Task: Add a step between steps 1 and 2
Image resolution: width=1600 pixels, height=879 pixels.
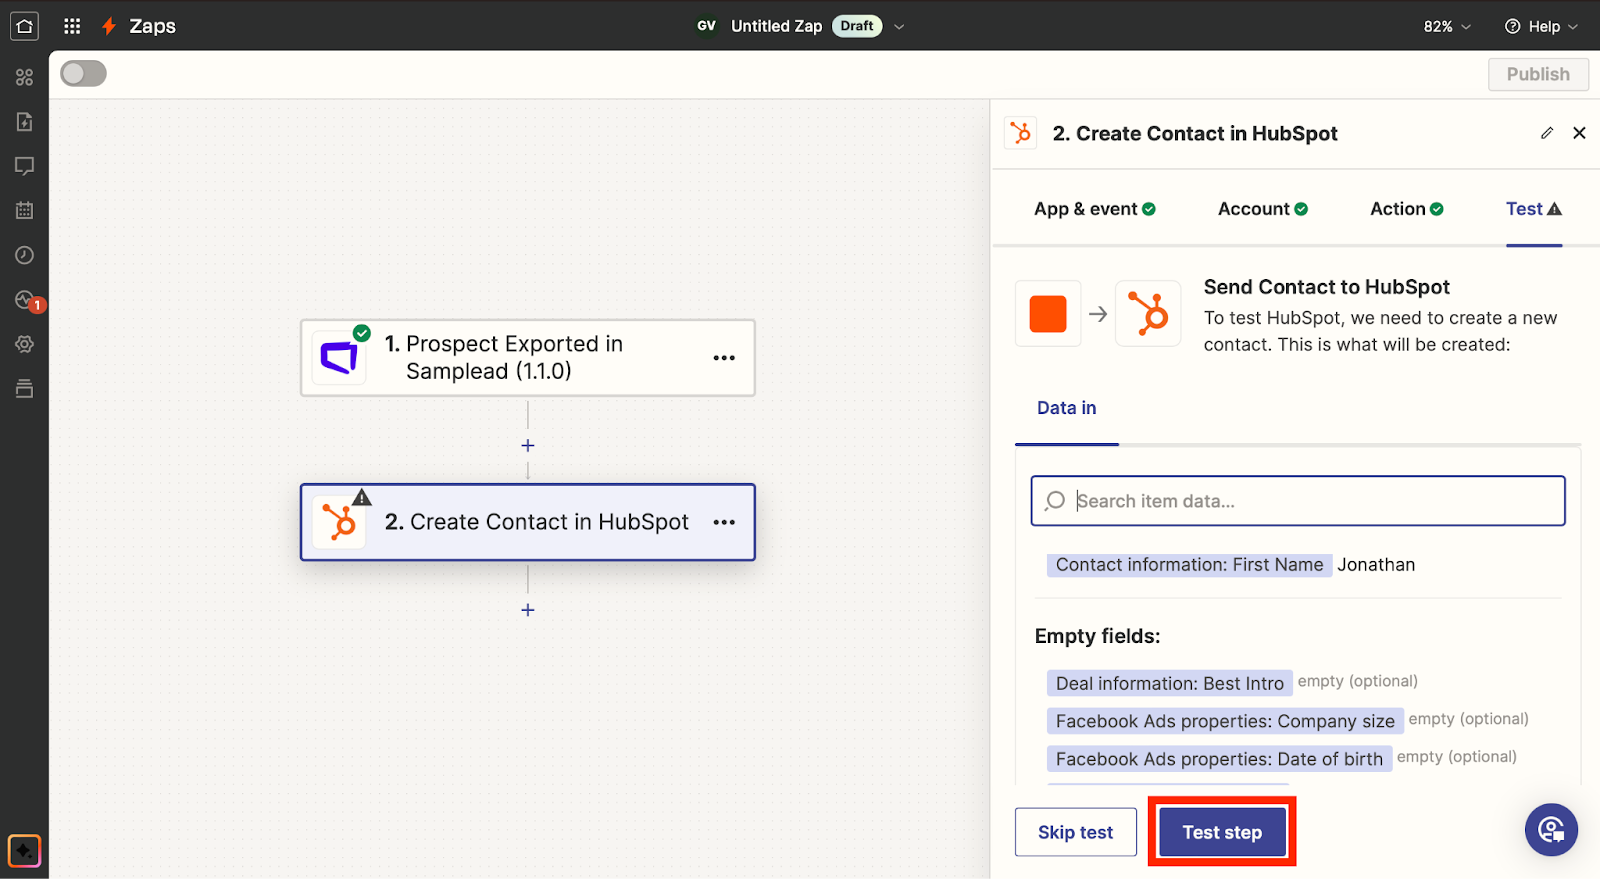Action: point(528,446)
